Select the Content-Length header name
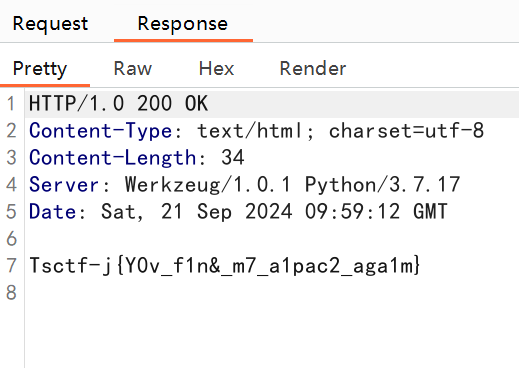Screen dimensions: 519x368 click(x=112, y=157)
